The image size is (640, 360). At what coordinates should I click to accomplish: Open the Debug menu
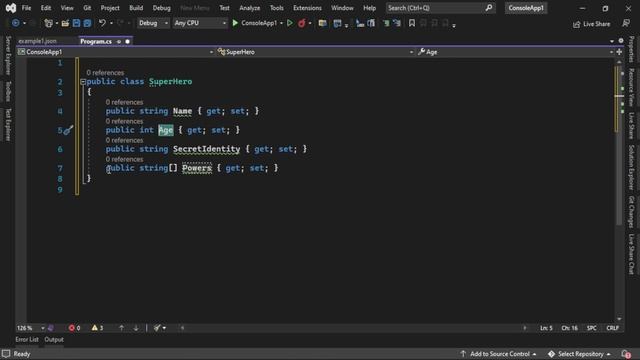(x=162, y=8)
